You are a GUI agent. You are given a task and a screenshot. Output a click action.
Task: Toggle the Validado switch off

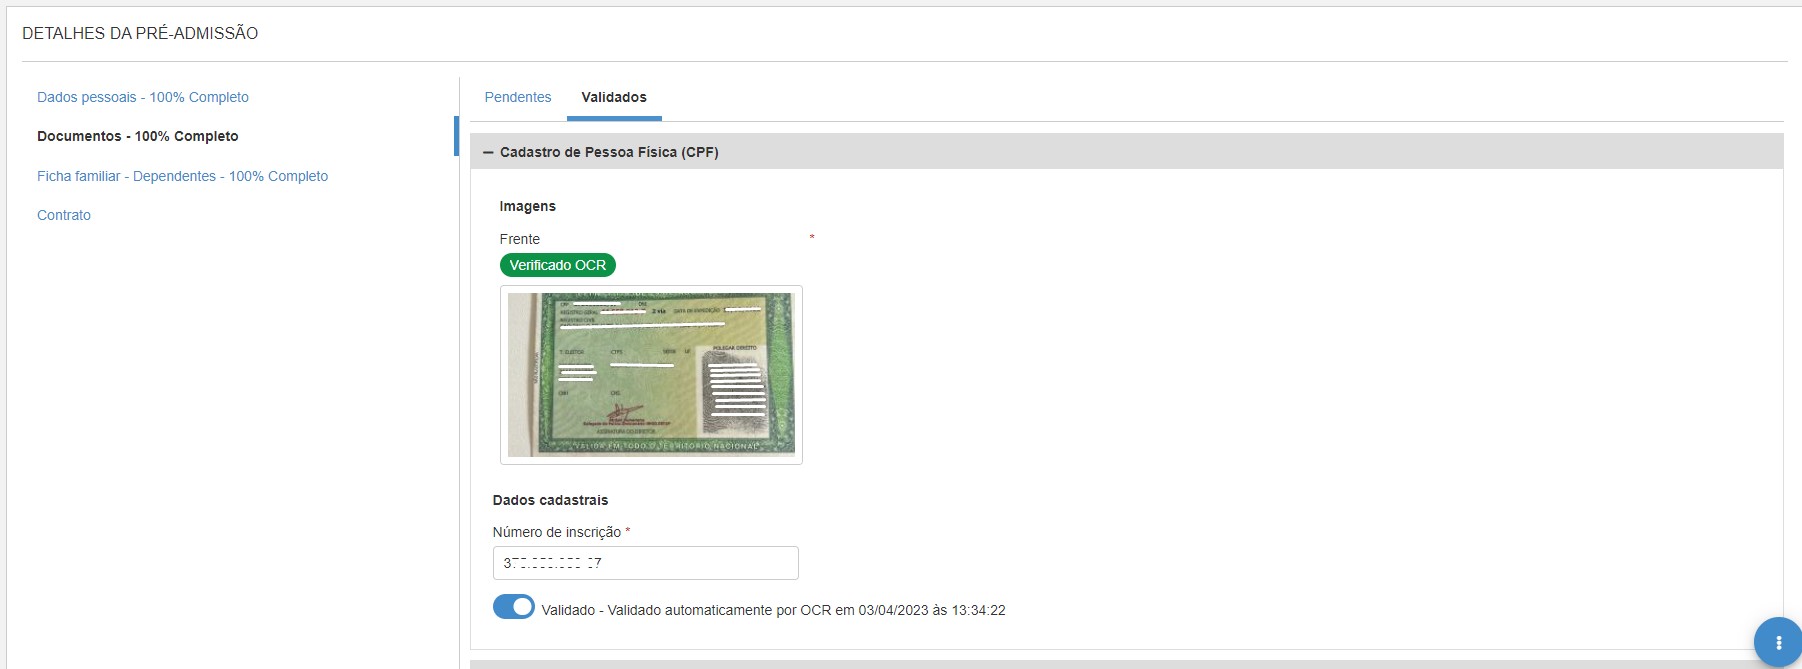pos(514,607)
